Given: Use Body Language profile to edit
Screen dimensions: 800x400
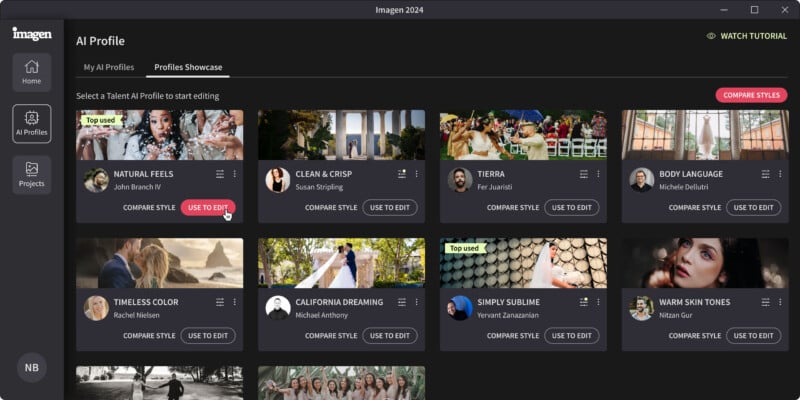Looking at the screenshot, I should (x=754, y=208).
